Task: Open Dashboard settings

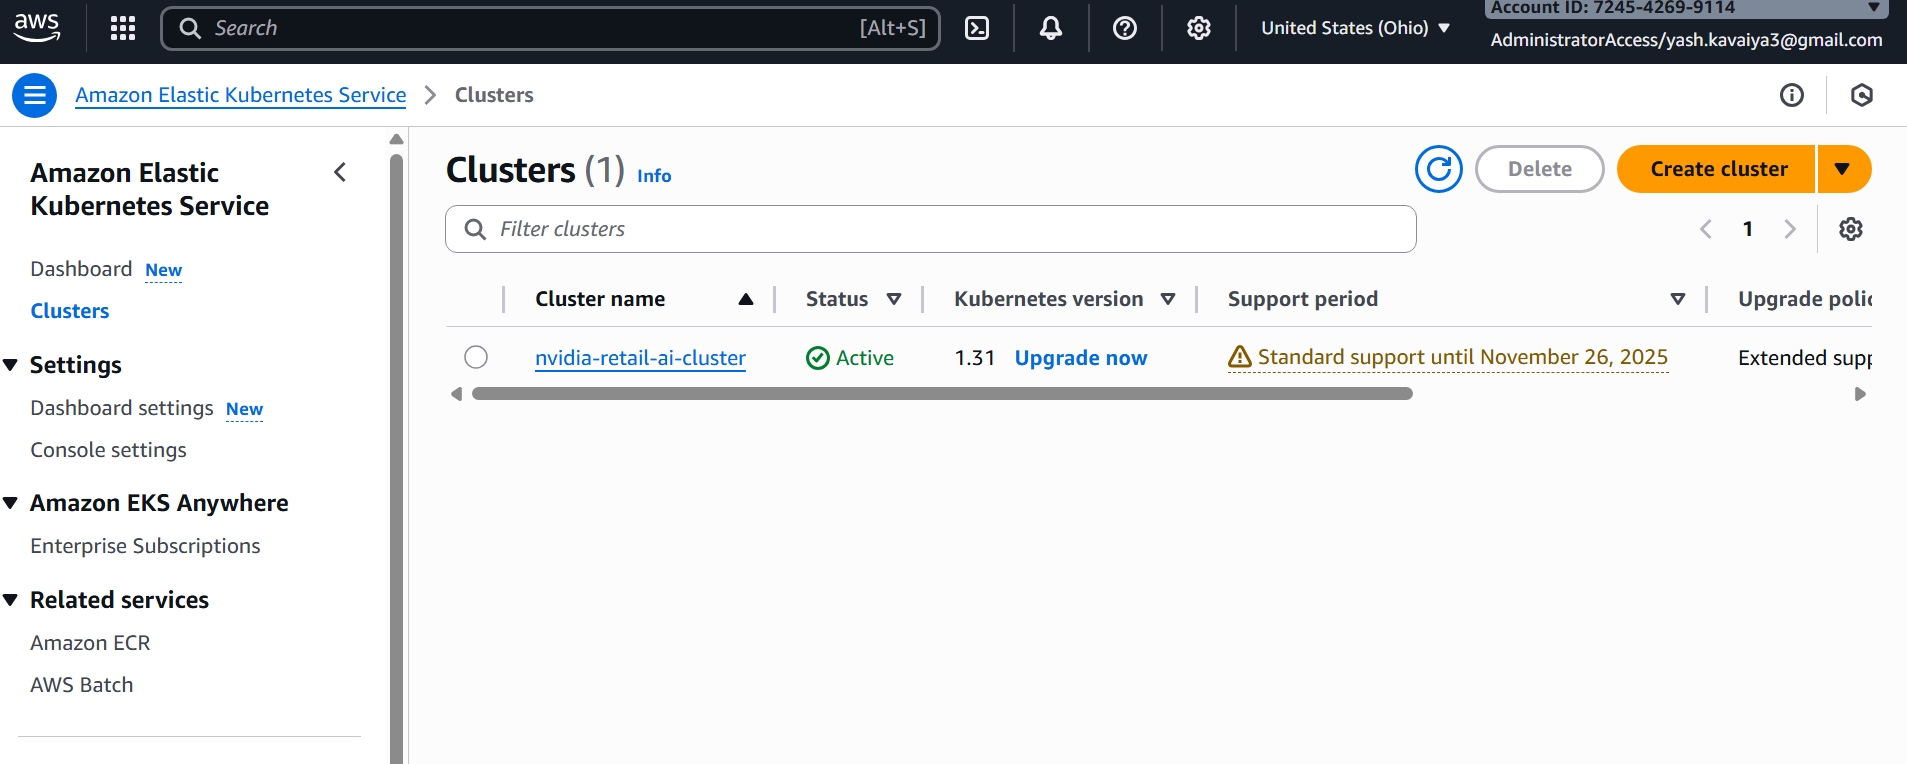Action: [122, 408]
